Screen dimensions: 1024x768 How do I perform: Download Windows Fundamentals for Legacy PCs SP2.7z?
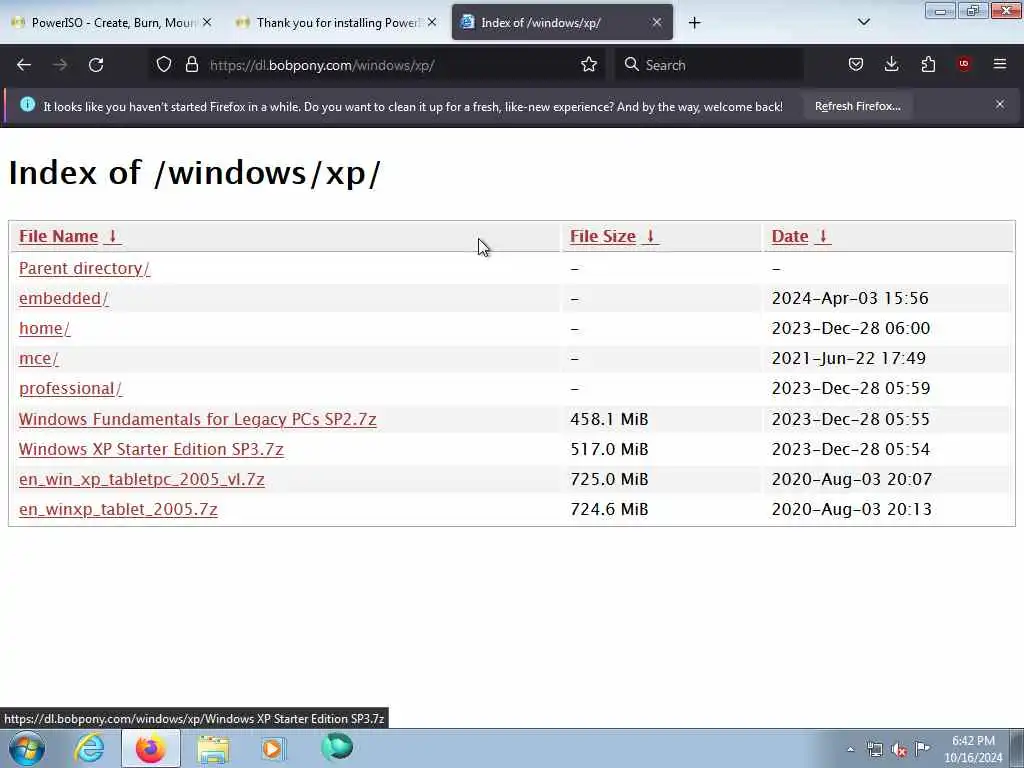coord(197,419)
